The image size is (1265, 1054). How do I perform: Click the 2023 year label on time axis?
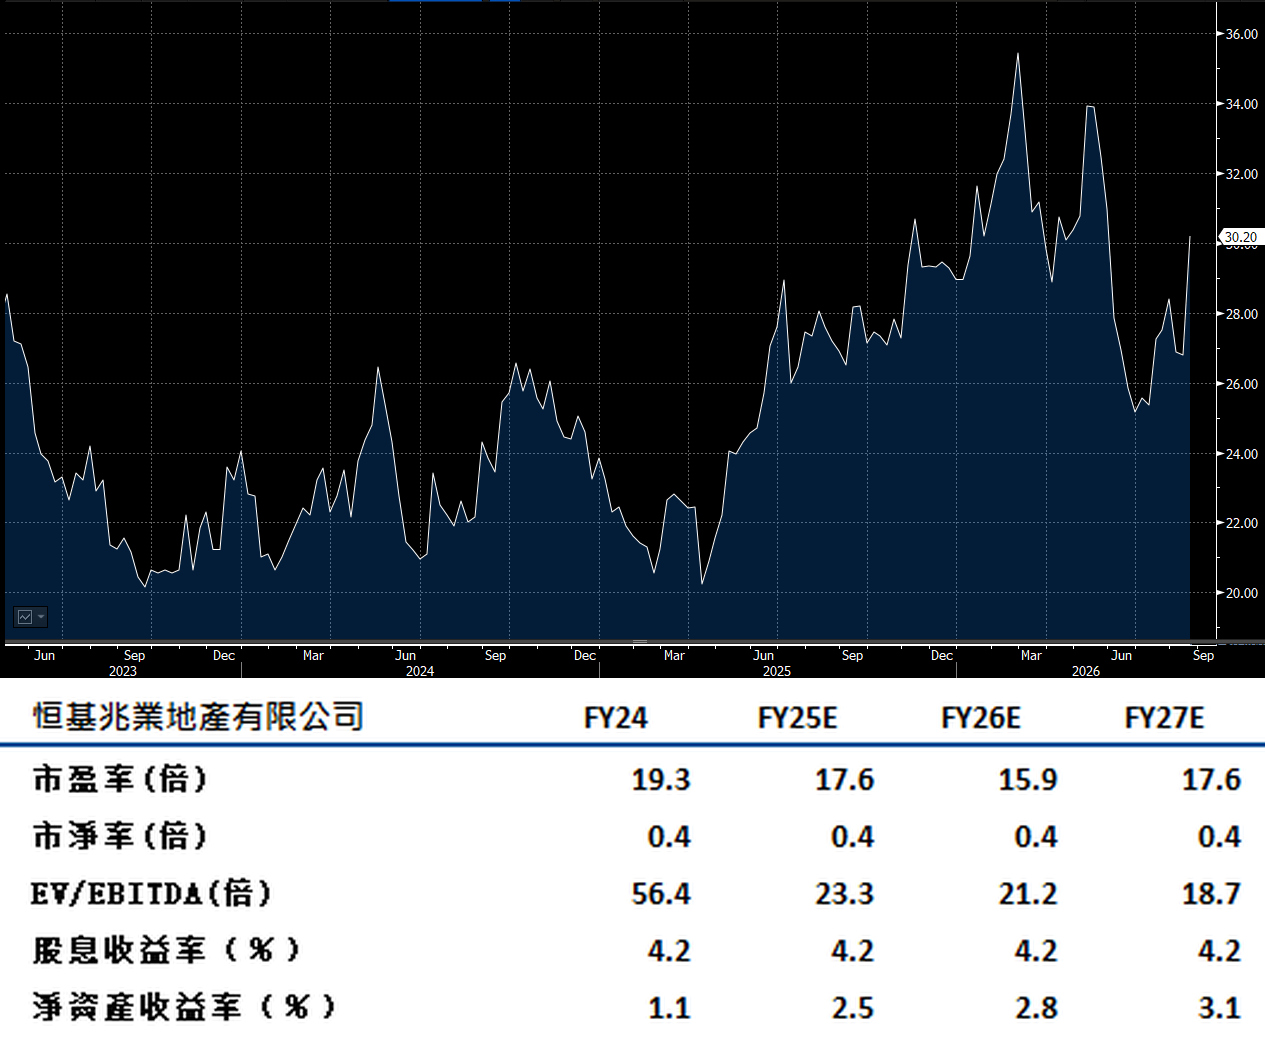[123, 671]
